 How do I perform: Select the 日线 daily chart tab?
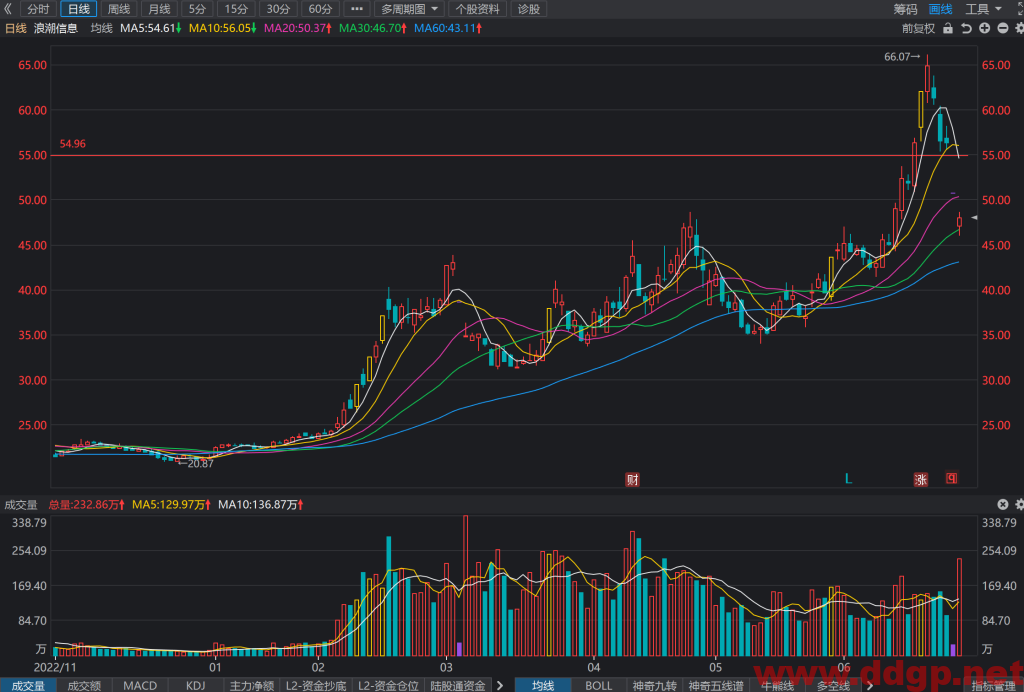(x=79, y=9)
